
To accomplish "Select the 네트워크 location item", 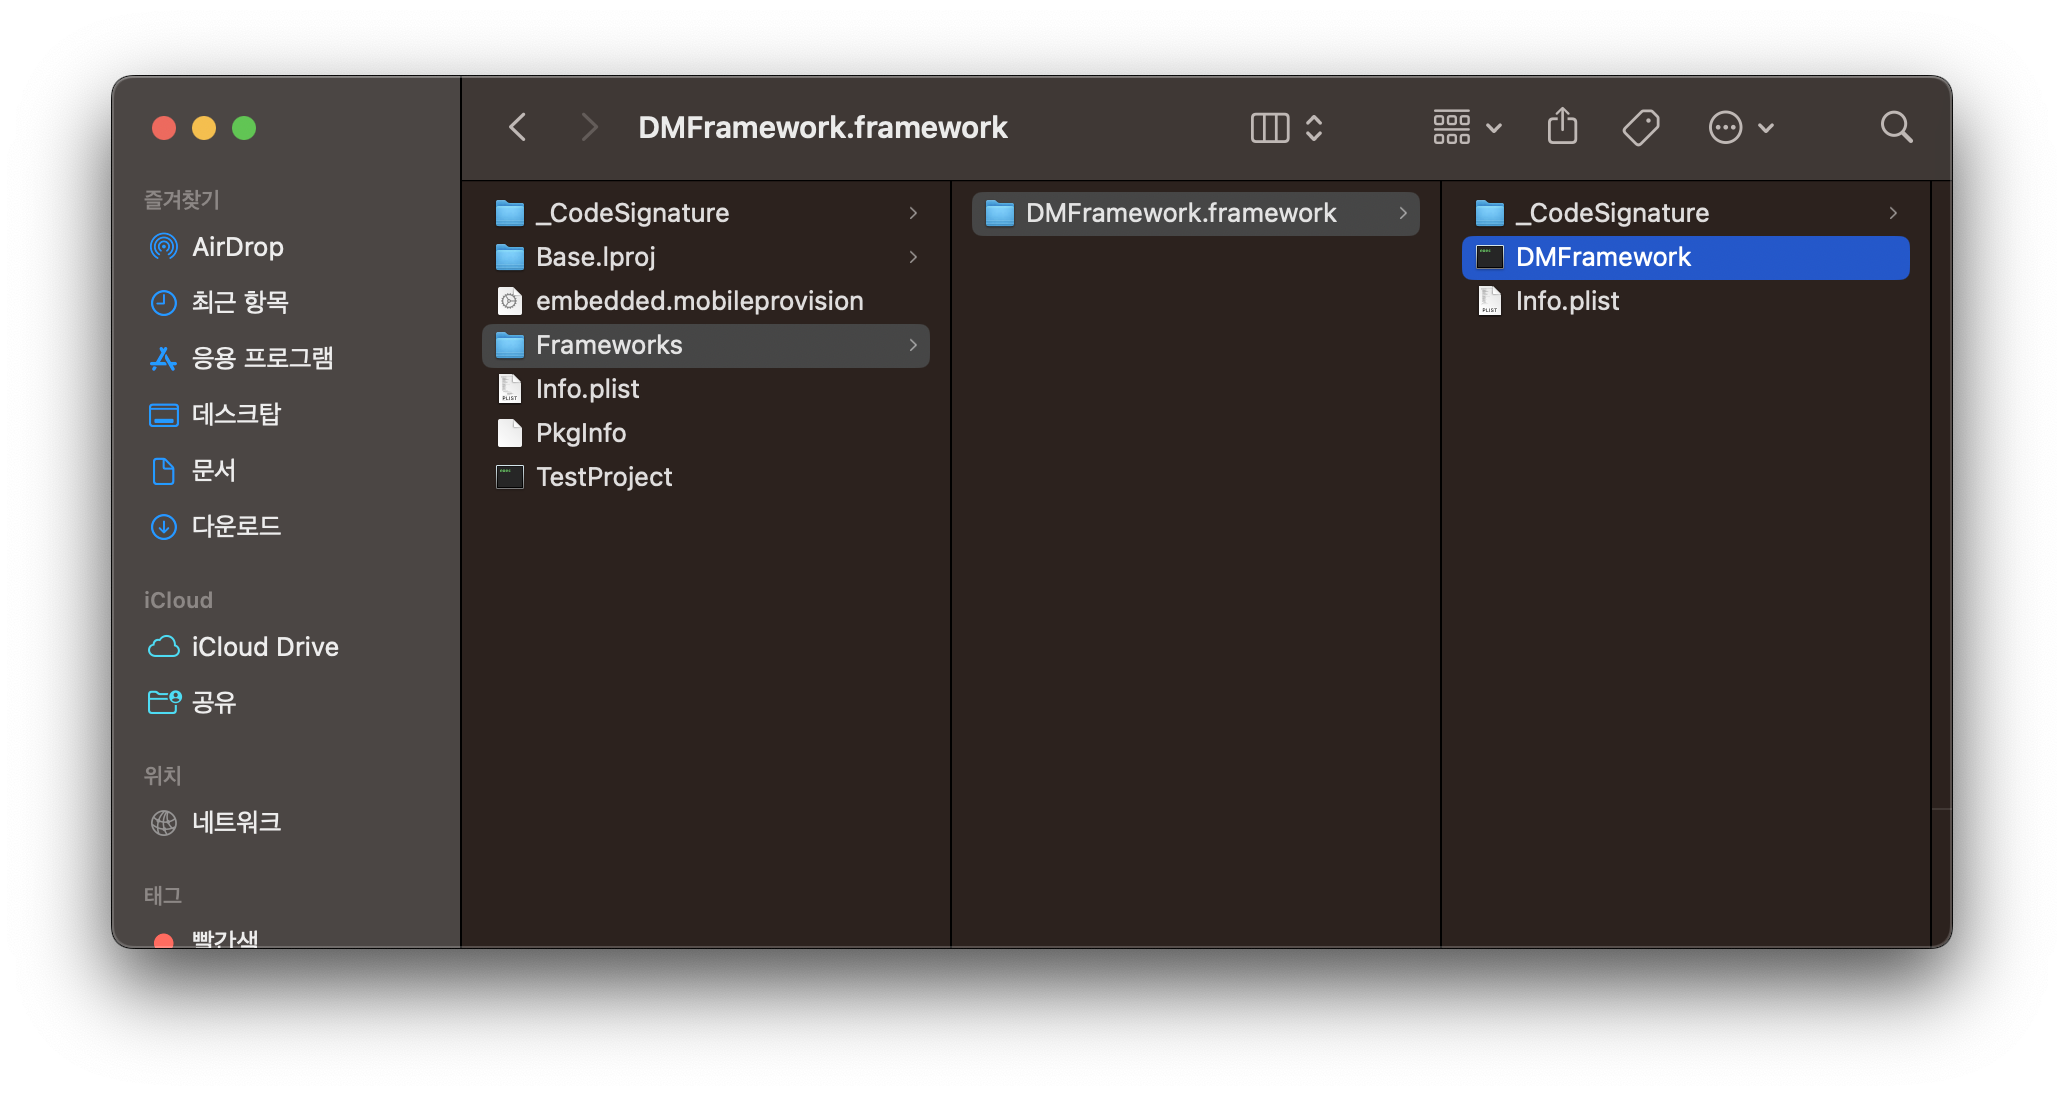I will (236, 822).
